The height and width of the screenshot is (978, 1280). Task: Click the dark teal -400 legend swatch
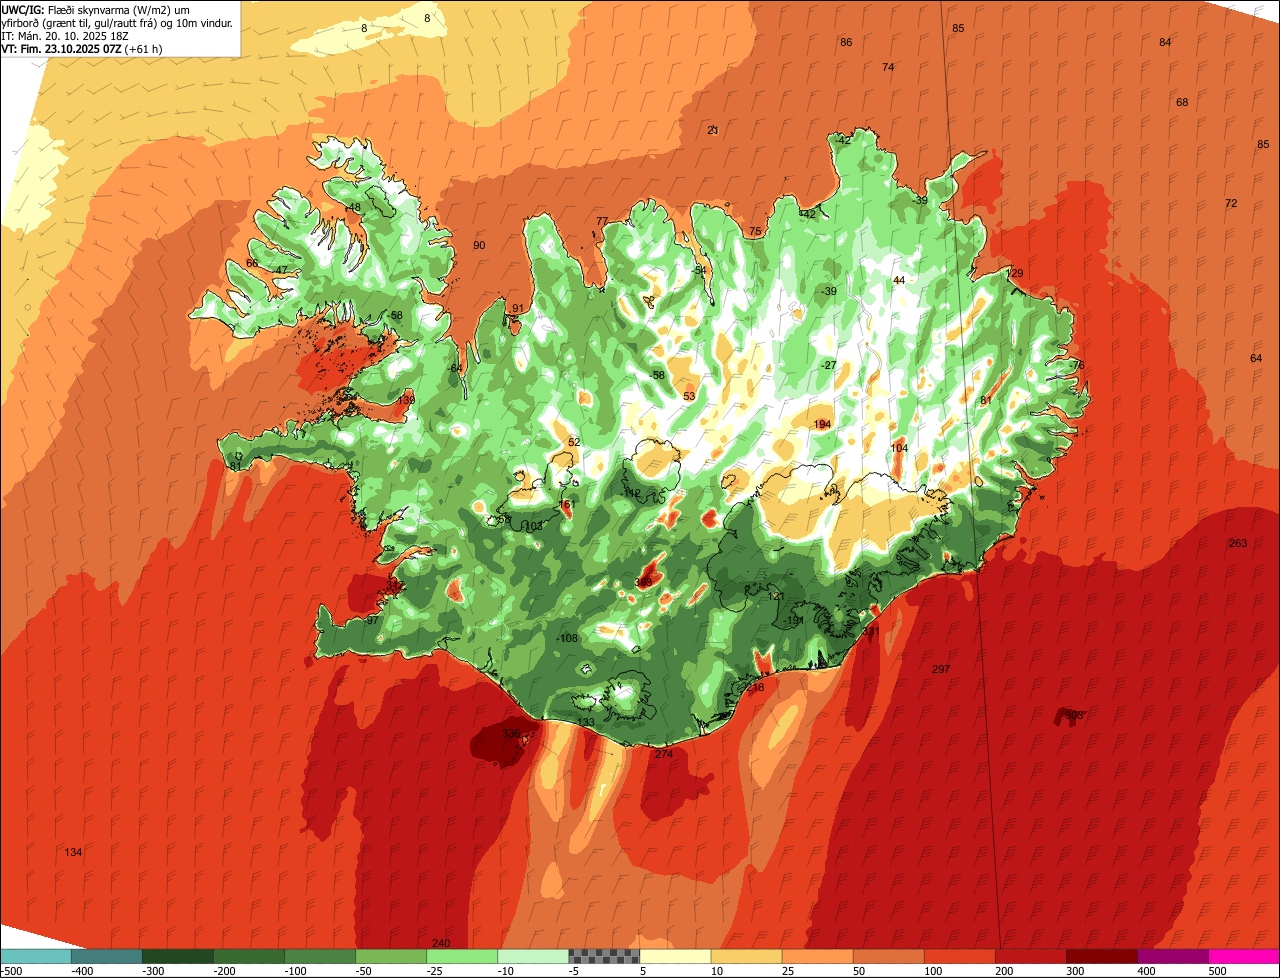[106, 956]
